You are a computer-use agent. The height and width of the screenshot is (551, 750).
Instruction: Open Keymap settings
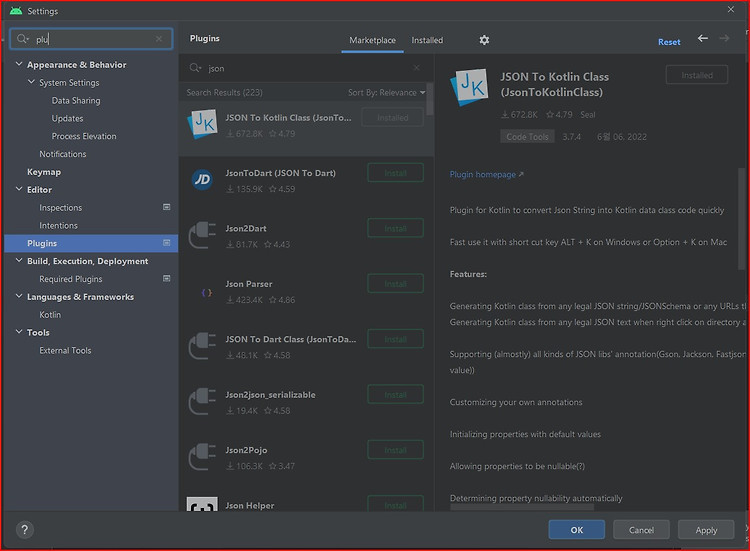(x=44, y=172)
